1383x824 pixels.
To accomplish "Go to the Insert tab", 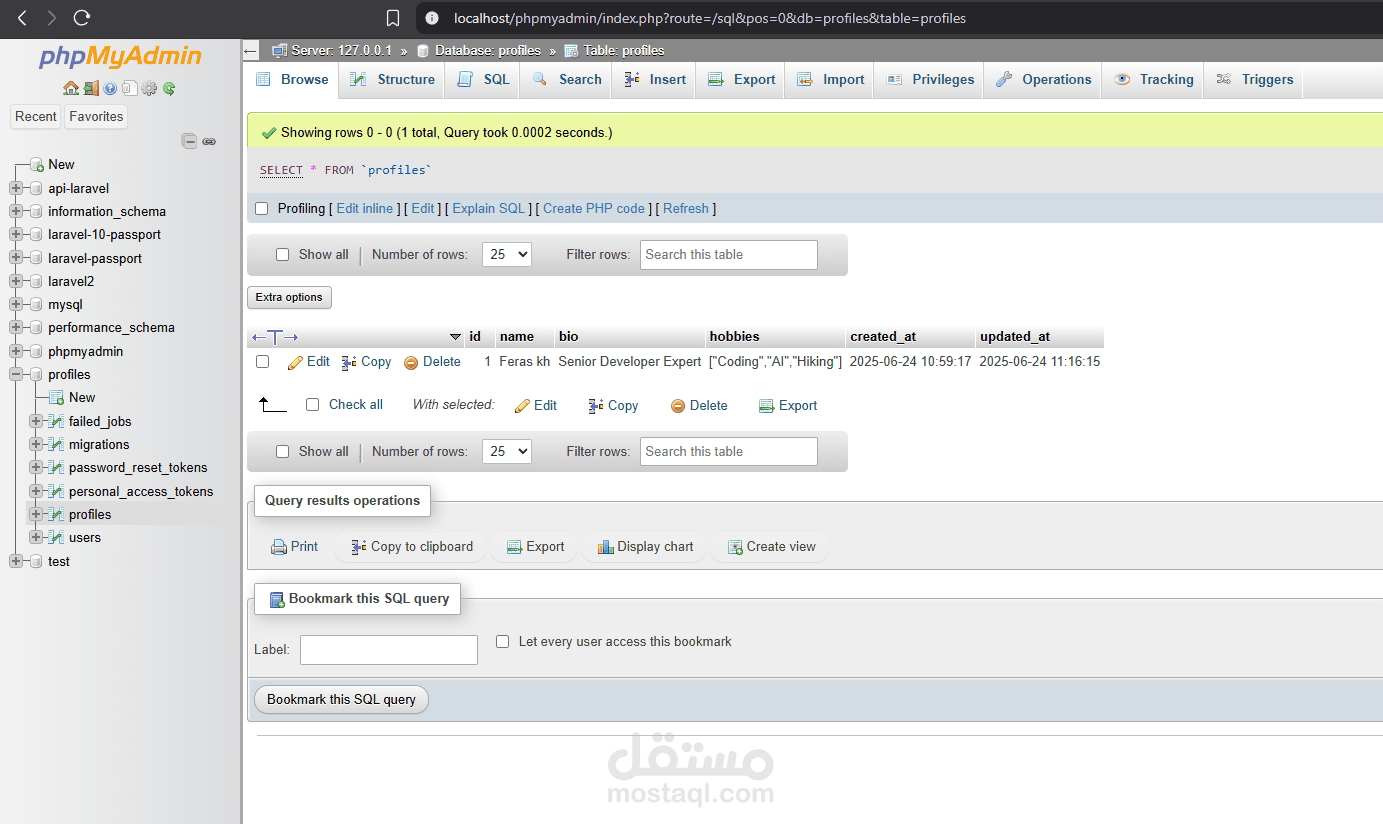I will 655,80.
